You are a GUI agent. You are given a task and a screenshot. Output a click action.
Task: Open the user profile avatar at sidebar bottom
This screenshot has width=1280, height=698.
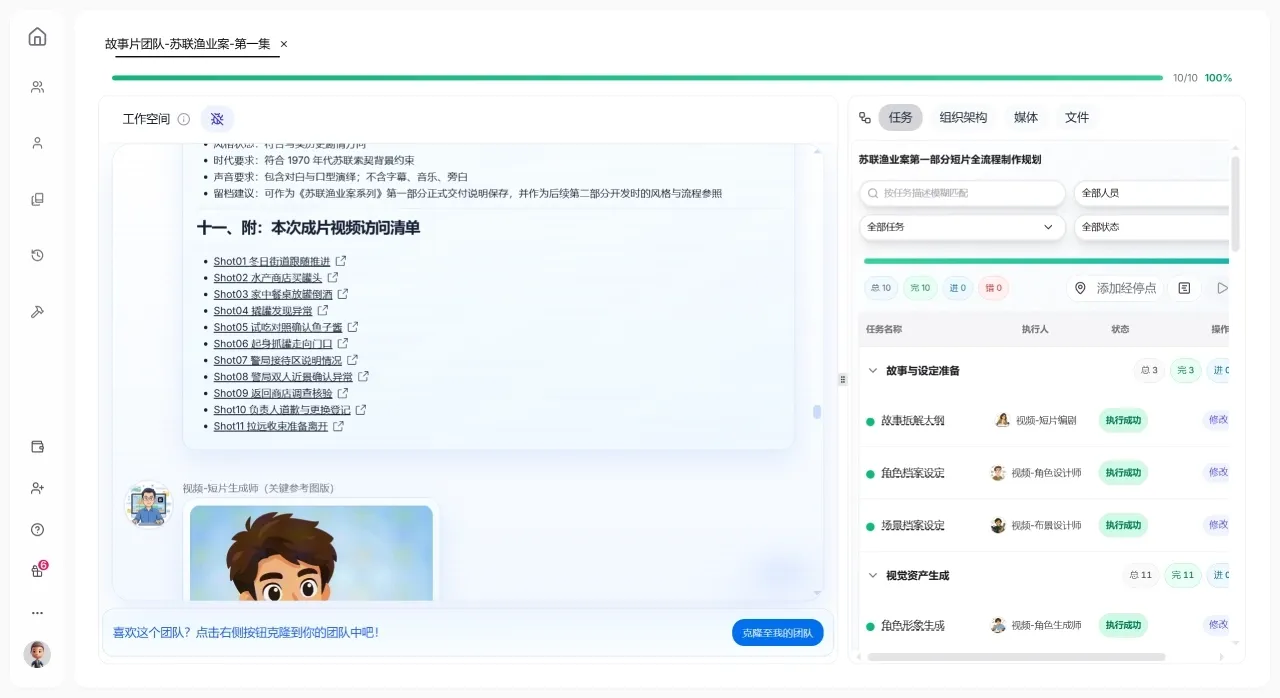tap(37, 654)
